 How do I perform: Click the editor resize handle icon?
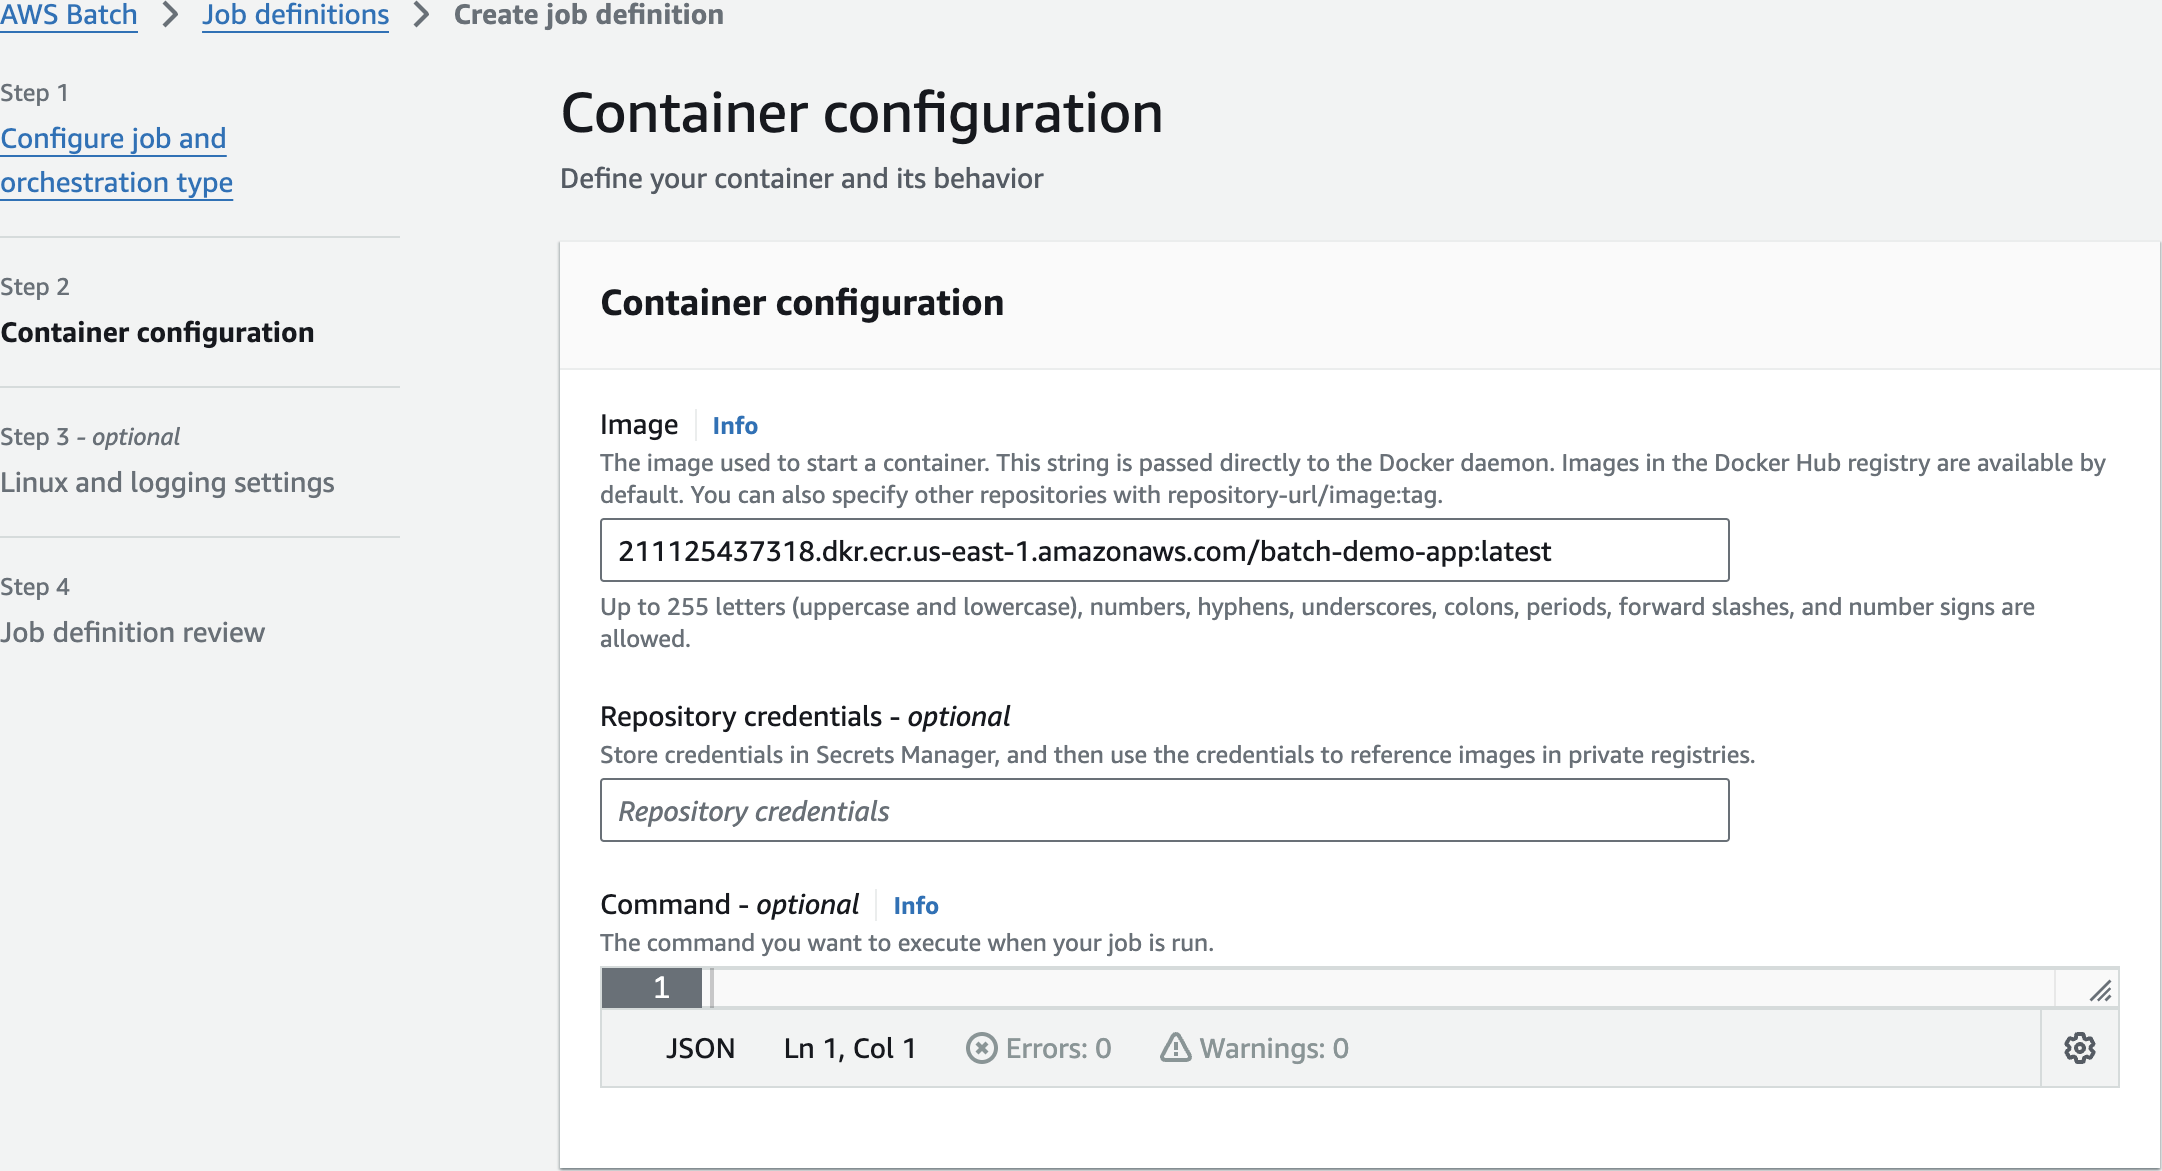[x=2100, y=990]
